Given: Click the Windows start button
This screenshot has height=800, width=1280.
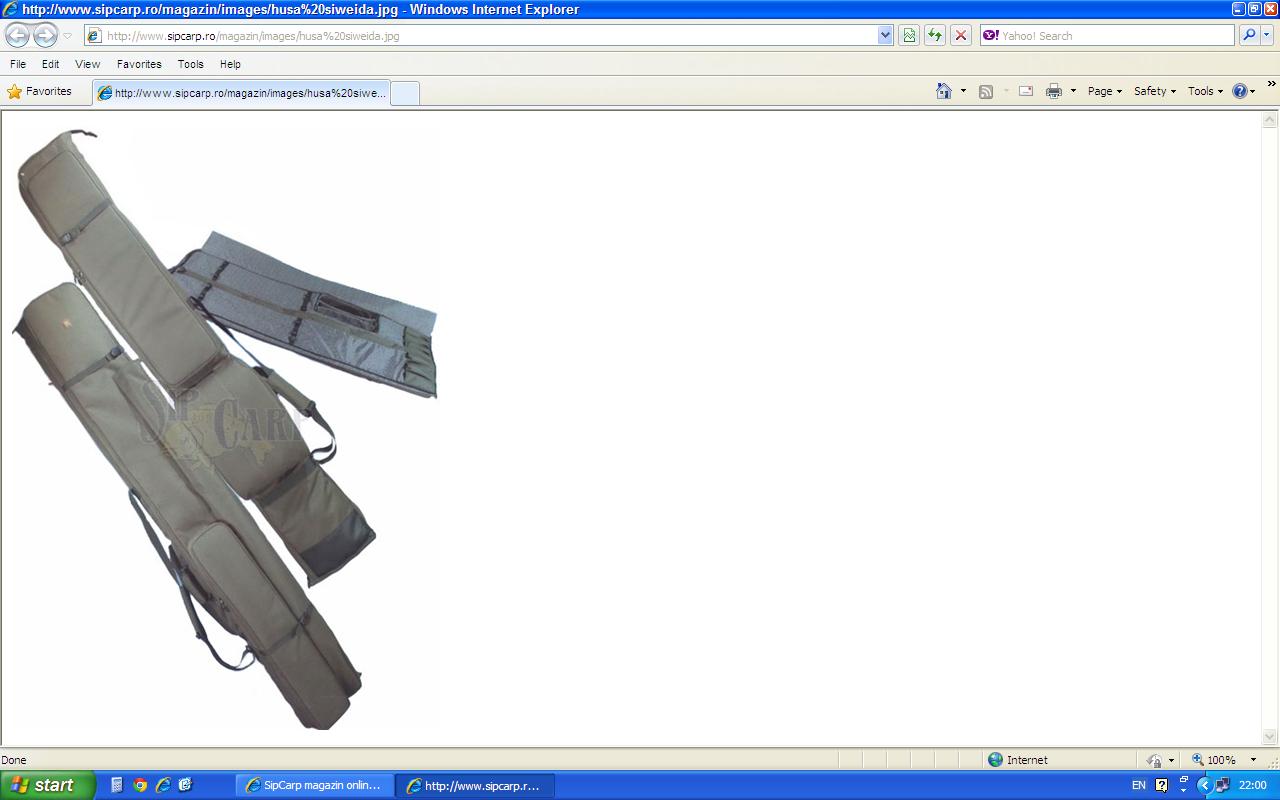Looking at the screenshot, I should (x=47, y=785).
